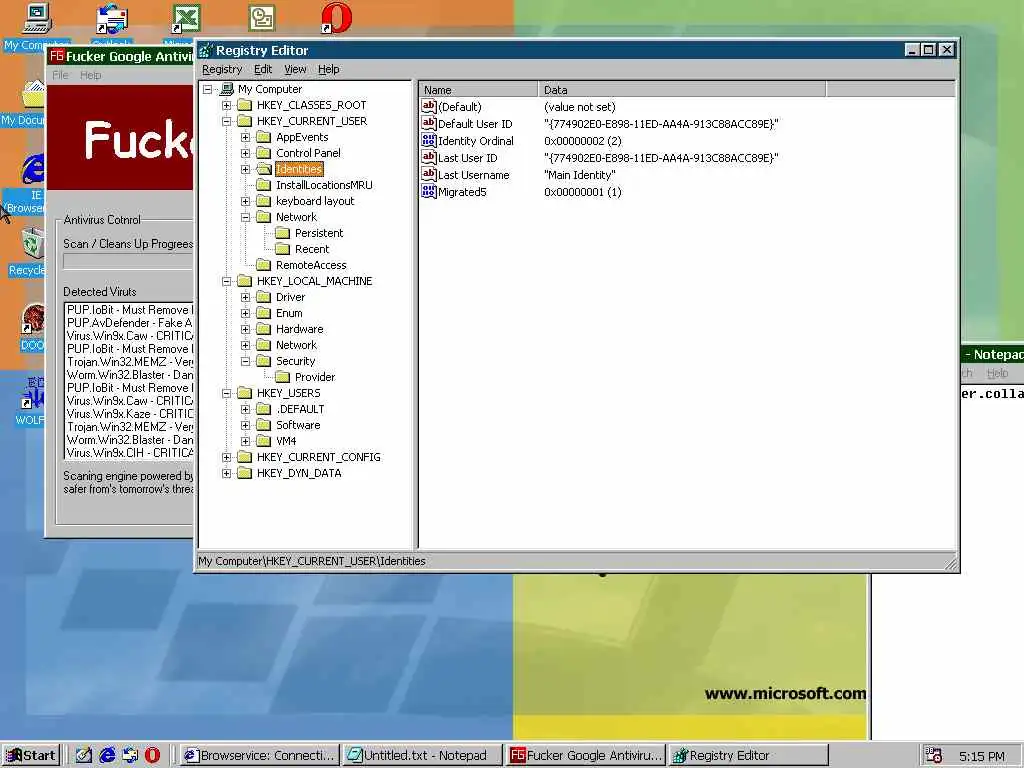This screenshot has width=1024, height=768.
Task: Click the Scan progress bar in Antivirus window
Action: 128,261
